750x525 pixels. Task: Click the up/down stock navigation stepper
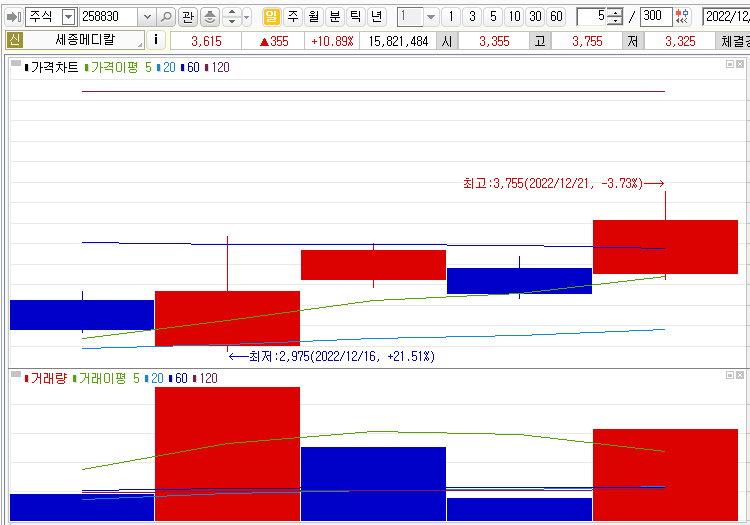click(232, 17)
